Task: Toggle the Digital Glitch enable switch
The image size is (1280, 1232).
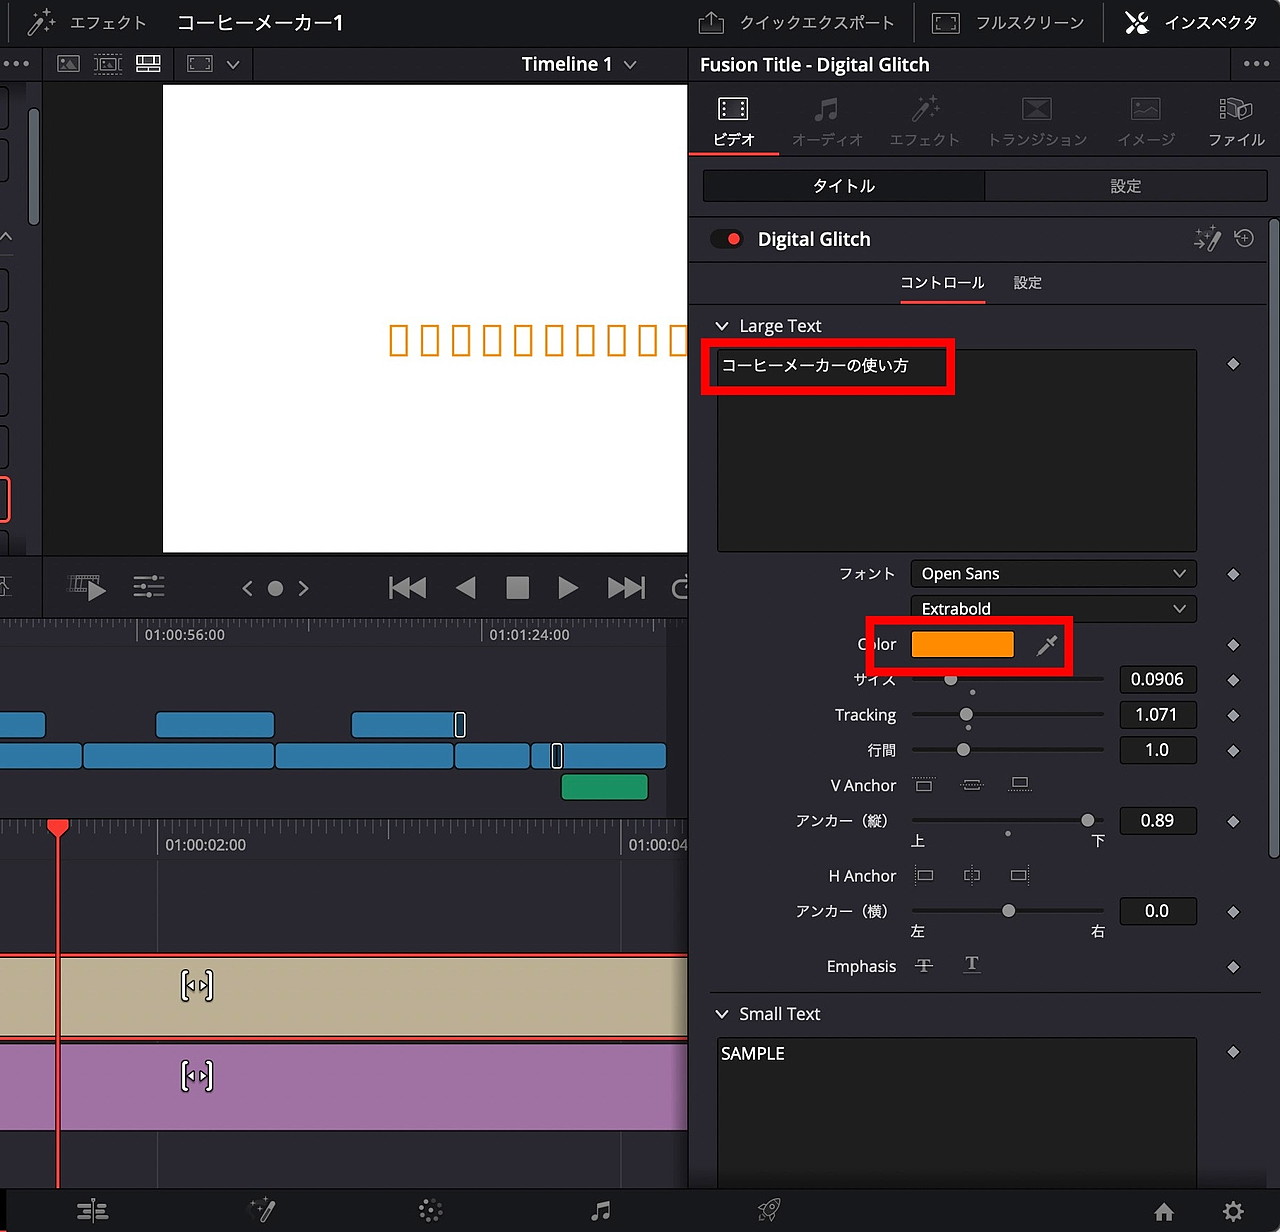Action: pyautogui.click(x=726, y=239)
